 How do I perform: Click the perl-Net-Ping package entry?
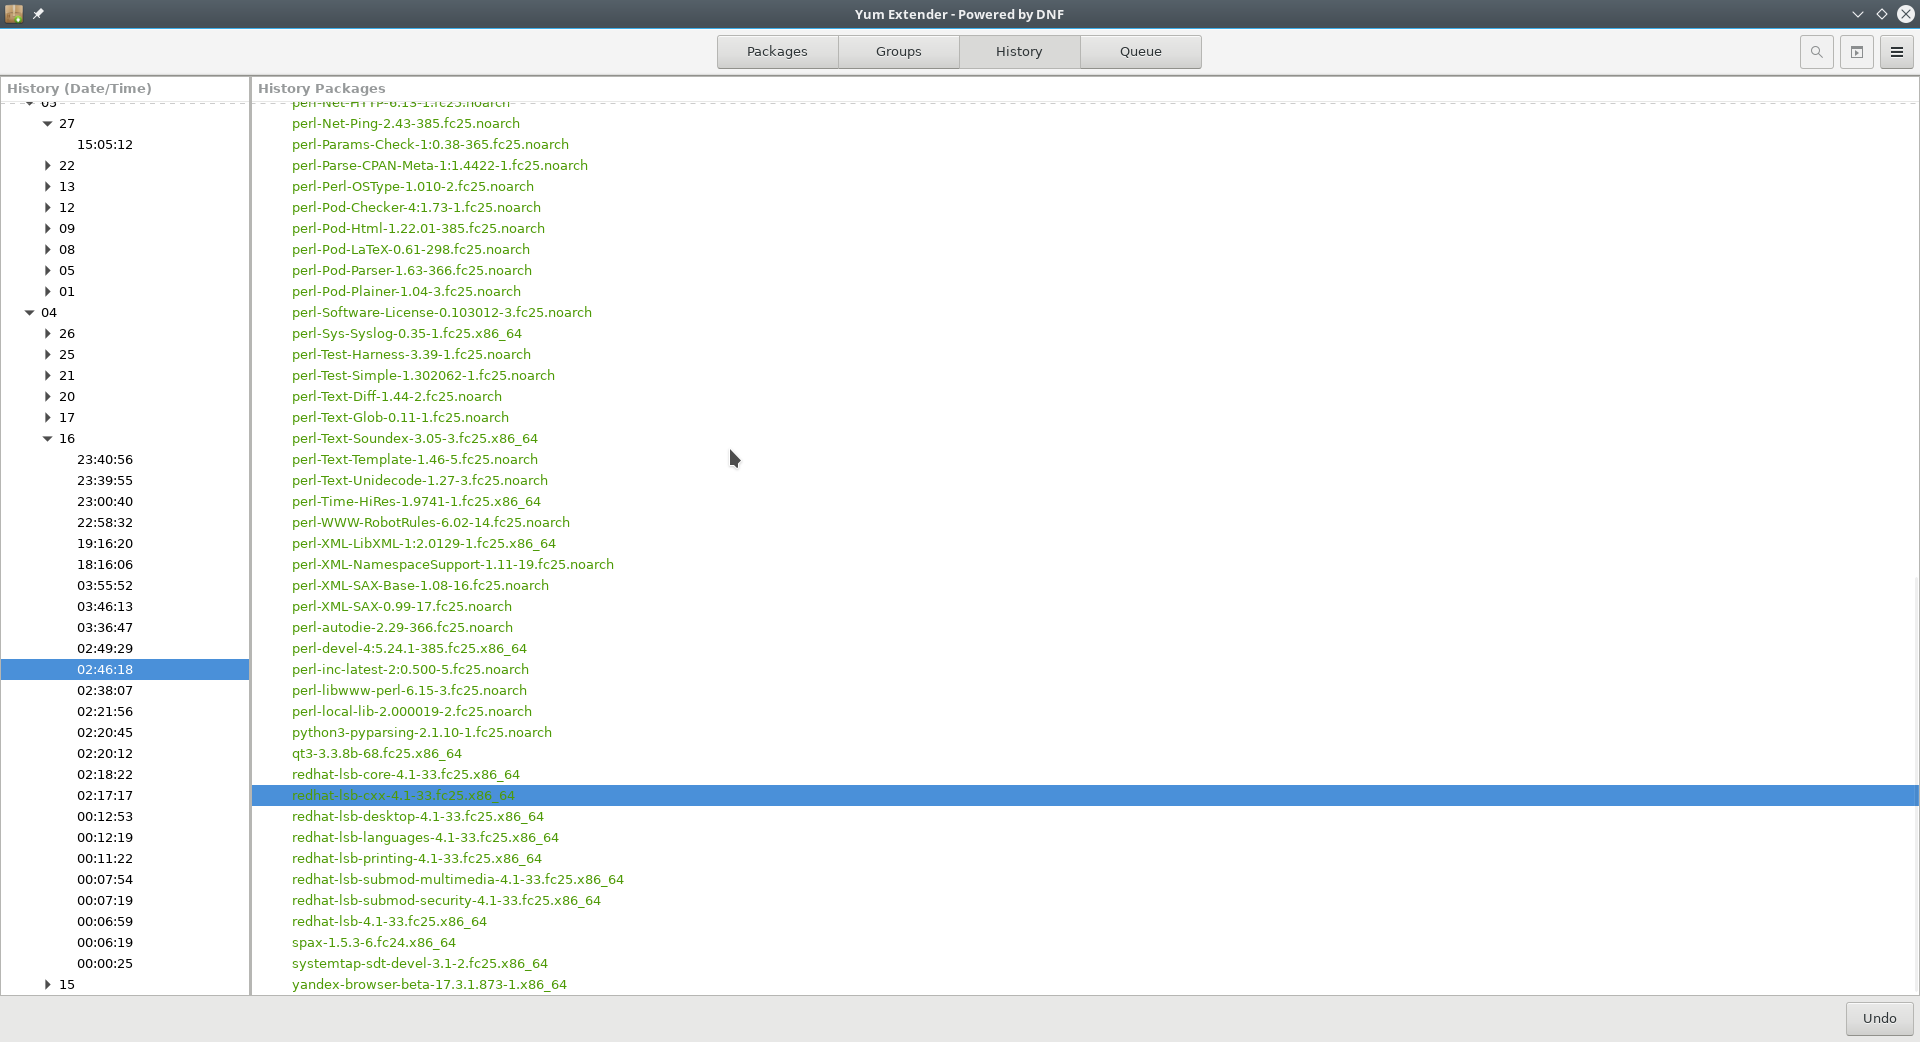tap(405, 124)
